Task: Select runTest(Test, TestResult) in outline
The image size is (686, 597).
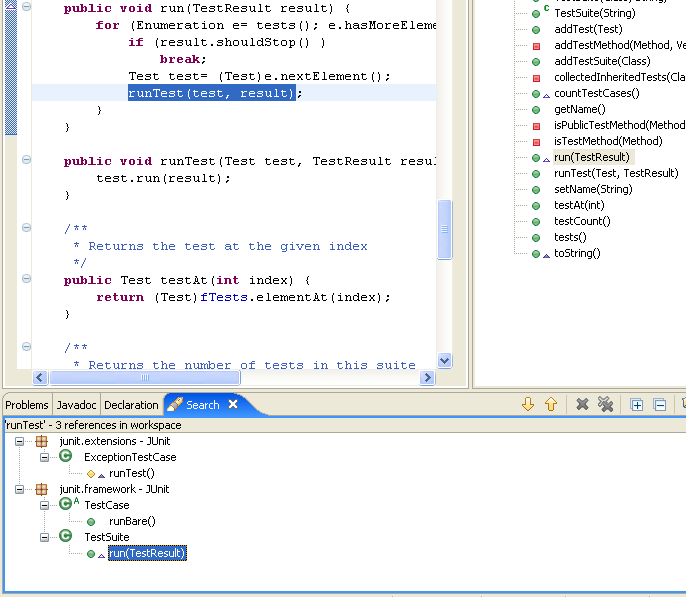Action: point(616,174)
